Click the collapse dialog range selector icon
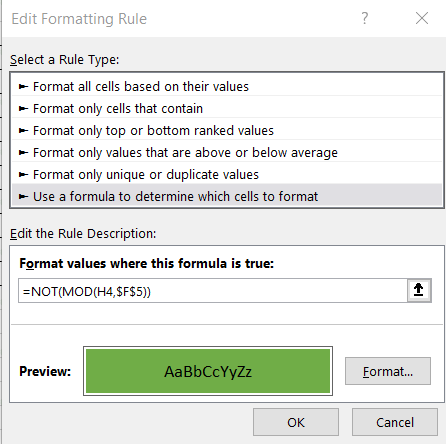 pyautogui.click(x=419, y=290)
